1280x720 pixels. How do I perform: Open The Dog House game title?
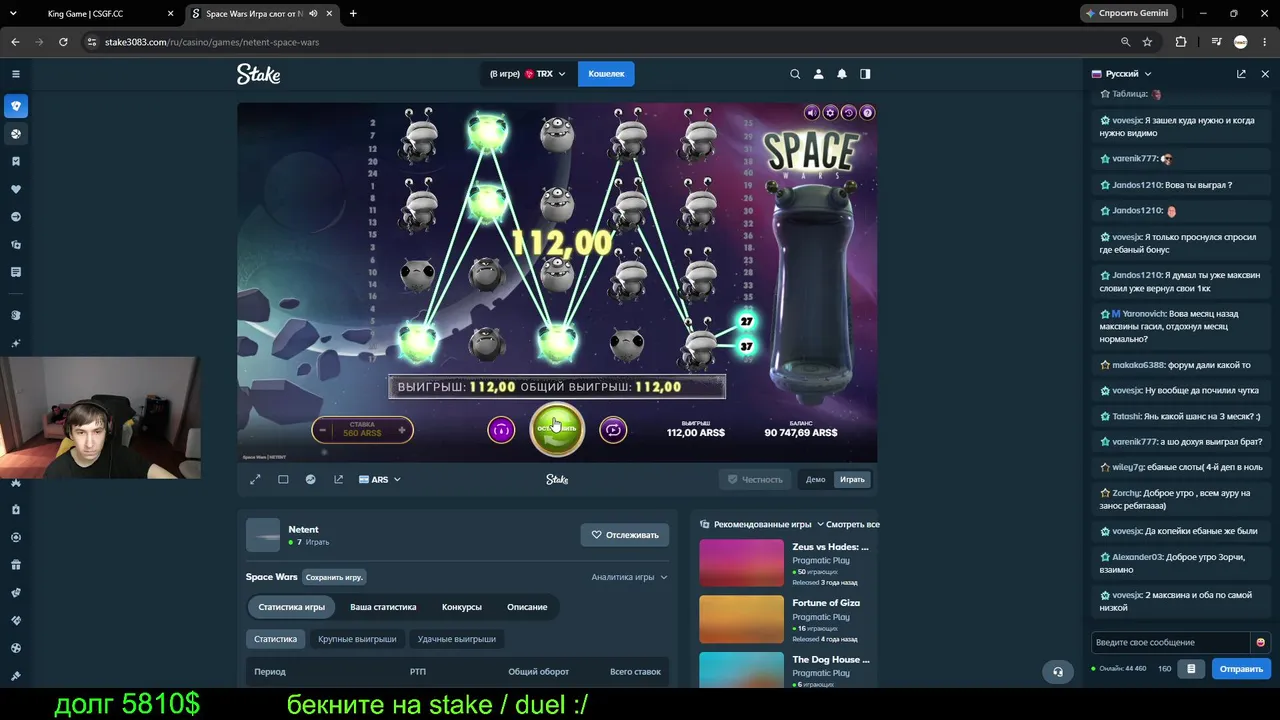click(831, 660)
